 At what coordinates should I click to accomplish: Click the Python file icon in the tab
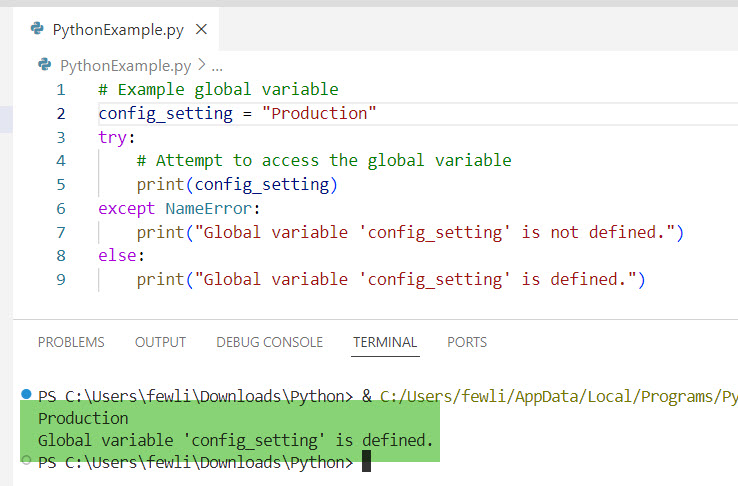coord(37,29)
